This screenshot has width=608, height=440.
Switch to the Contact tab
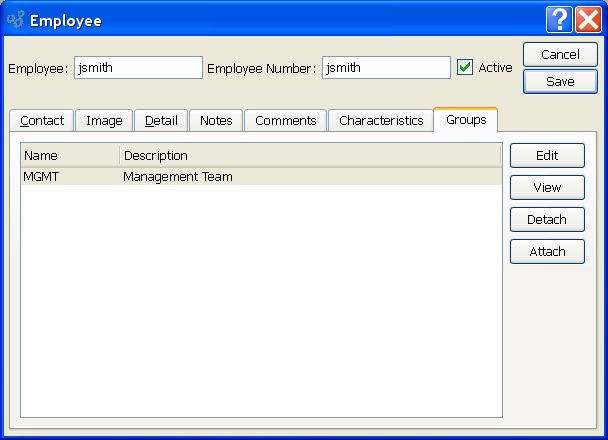[42, 121]
